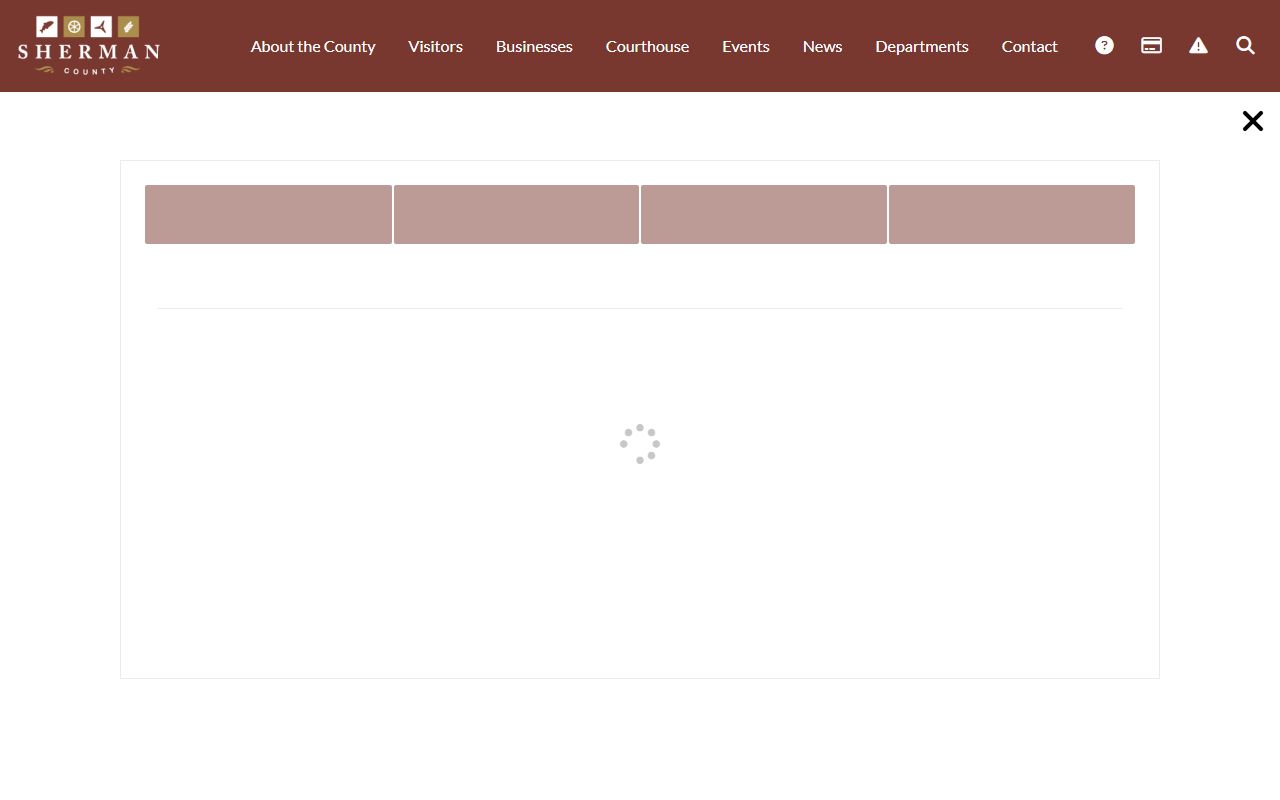Open the About the County menu
The height and width of the screenshot is (800, 1280).
click(x=313, y=46)
